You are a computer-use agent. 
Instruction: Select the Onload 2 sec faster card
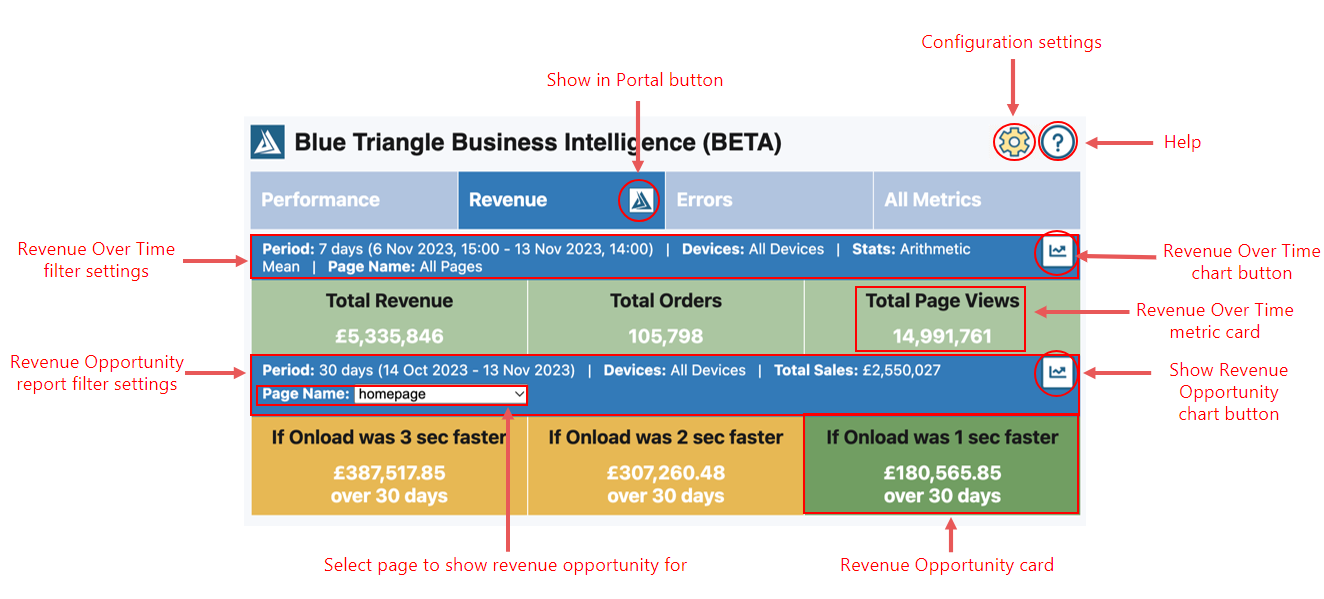pos(666,465)
